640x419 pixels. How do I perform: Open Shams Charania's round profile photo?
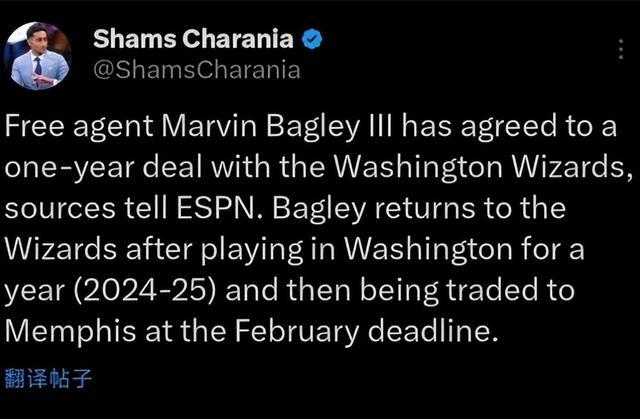coord(38,56)
